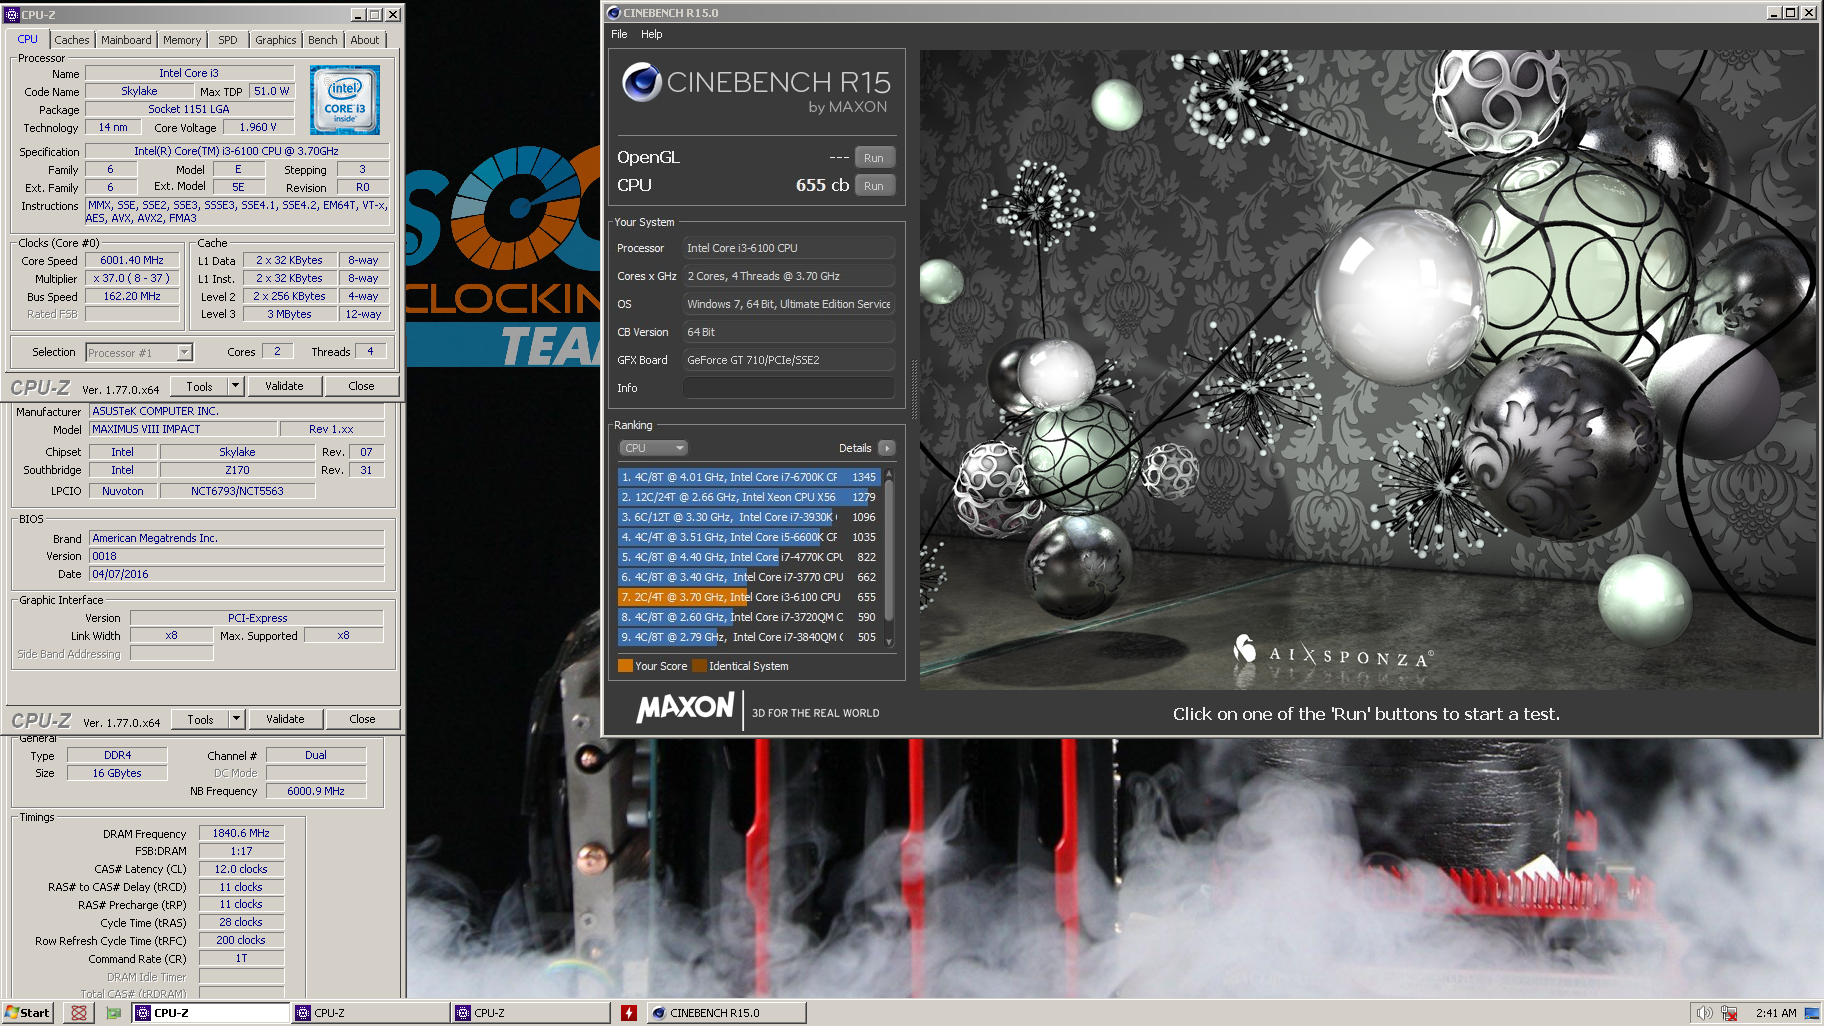Viewport: 1824px width, 1026px height.
Task: Select ranking row 1 Core i7-6700K
Action: click(x=748, y=477)
